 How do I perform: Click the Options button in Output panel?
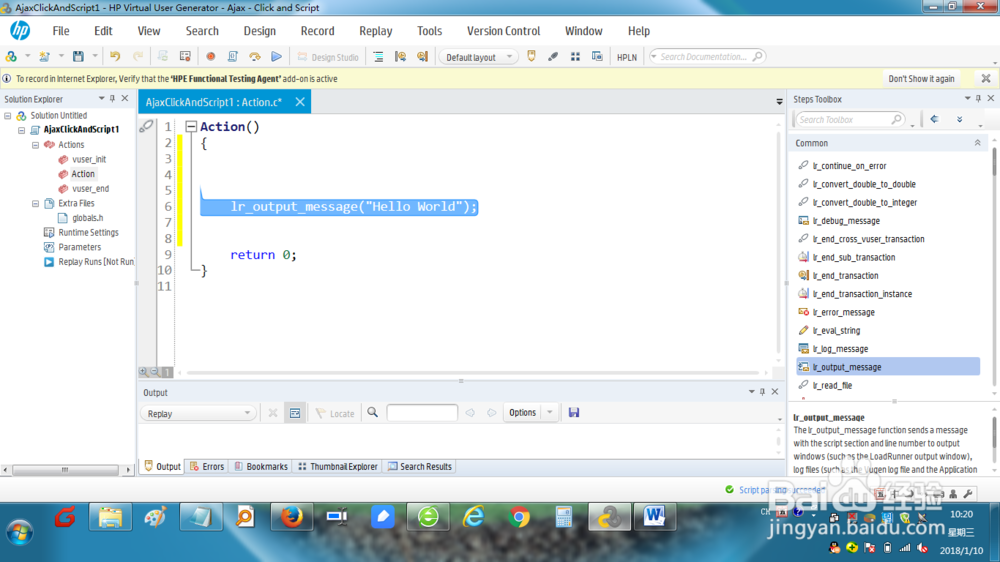[x=522, y=413]
